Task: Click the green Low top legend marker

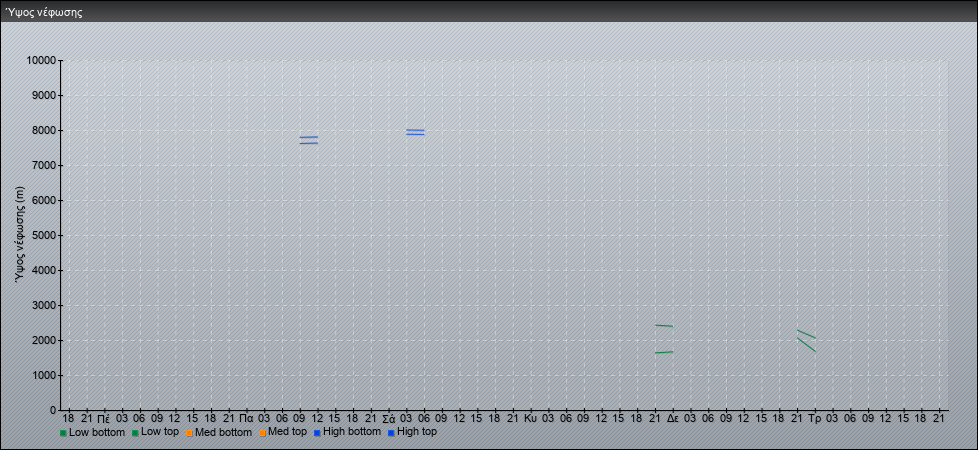Action: tap(135, 433)
